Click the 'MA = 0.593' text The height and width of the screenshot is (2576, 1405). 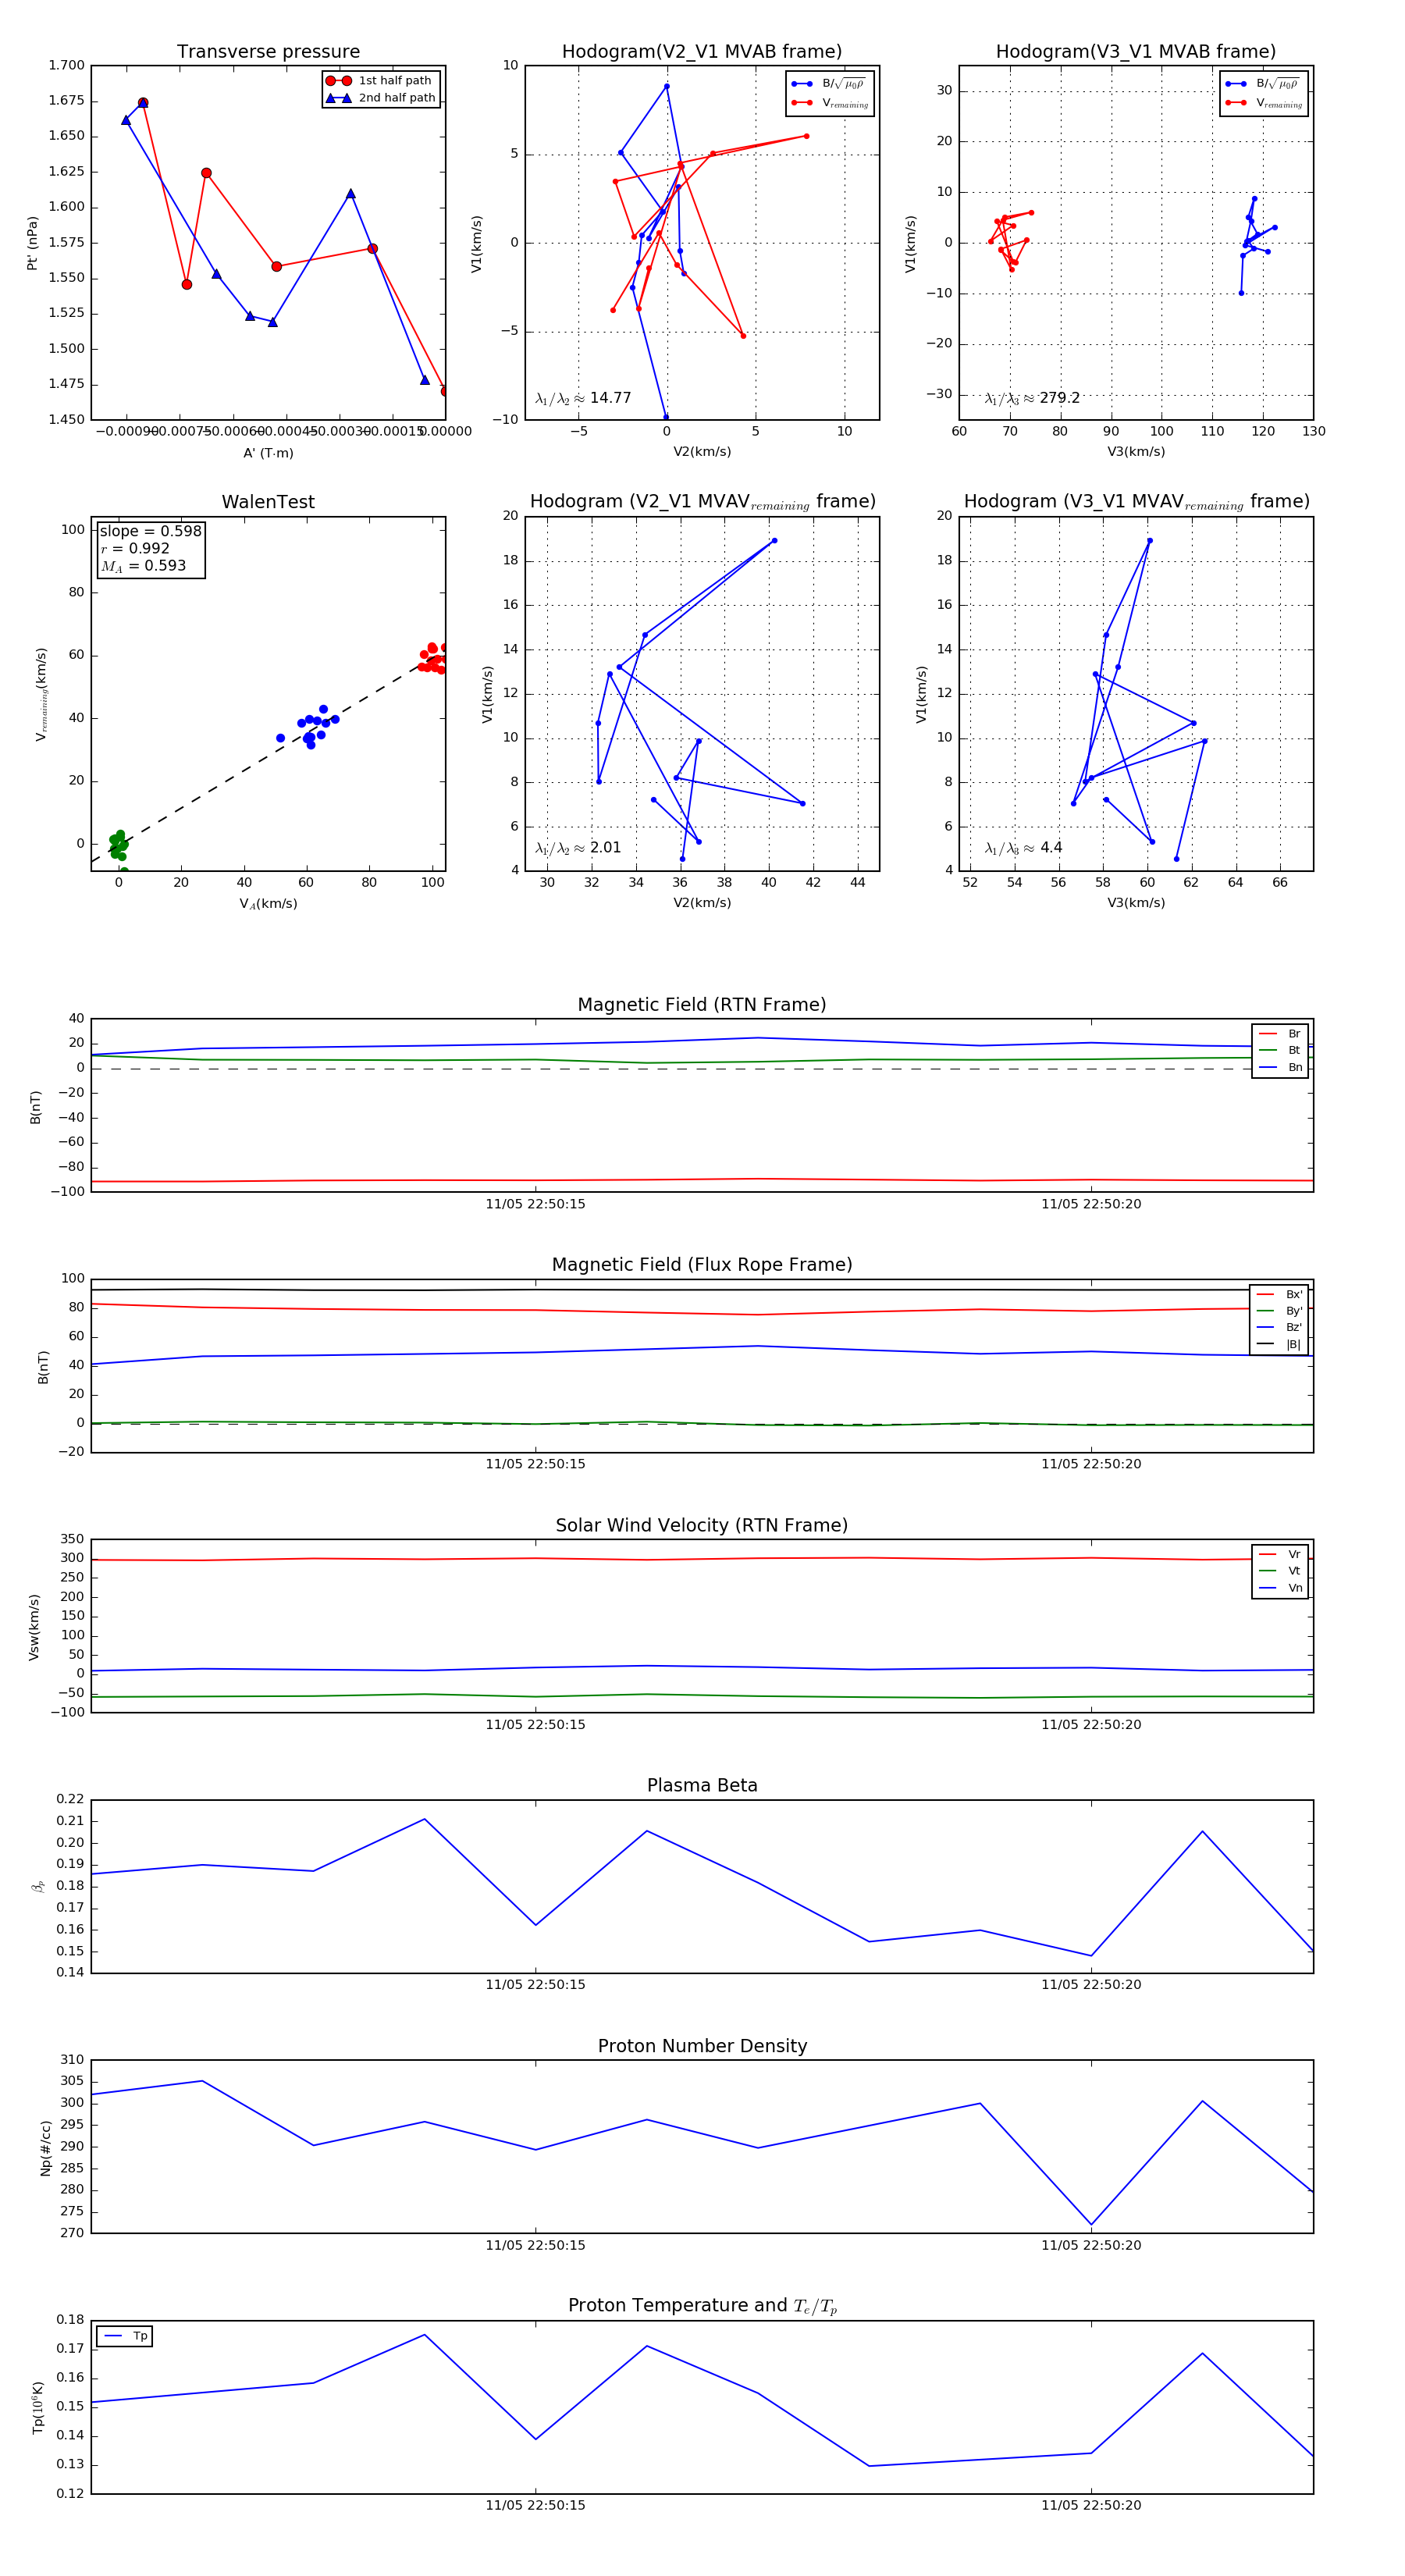[x=143, y=566]
